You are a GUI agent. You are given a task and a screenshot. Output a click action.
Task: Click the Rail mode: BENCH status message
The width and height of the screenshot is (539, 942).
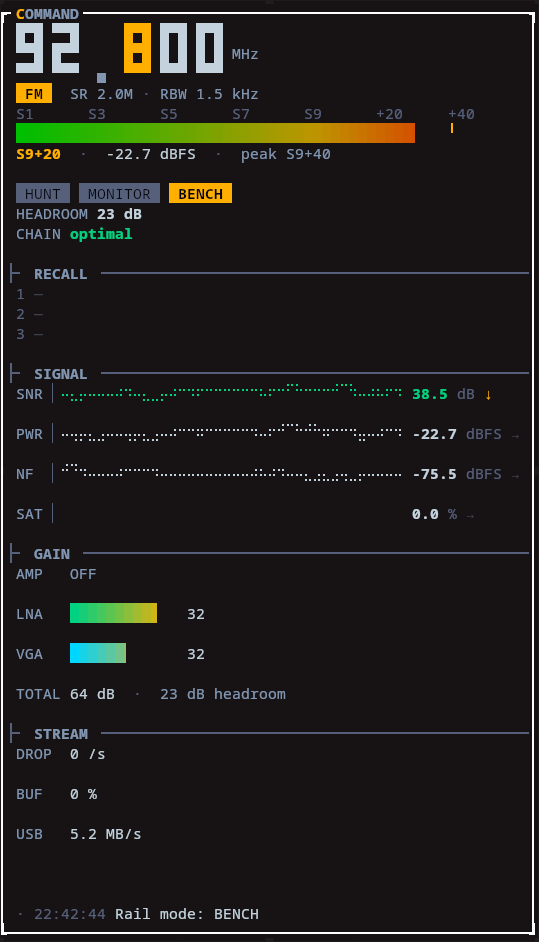coord(187,914)
